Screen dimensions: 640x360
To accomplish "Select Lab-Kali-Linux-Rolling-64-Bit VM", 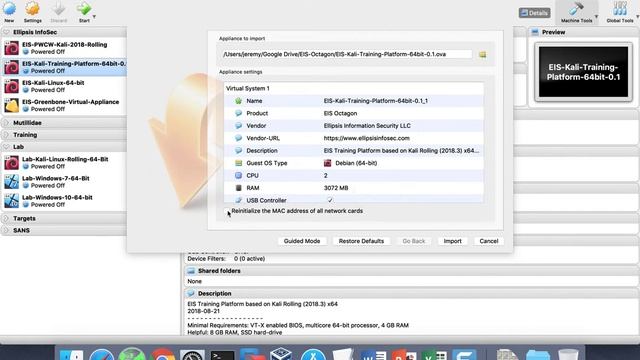I will point(64,162).
